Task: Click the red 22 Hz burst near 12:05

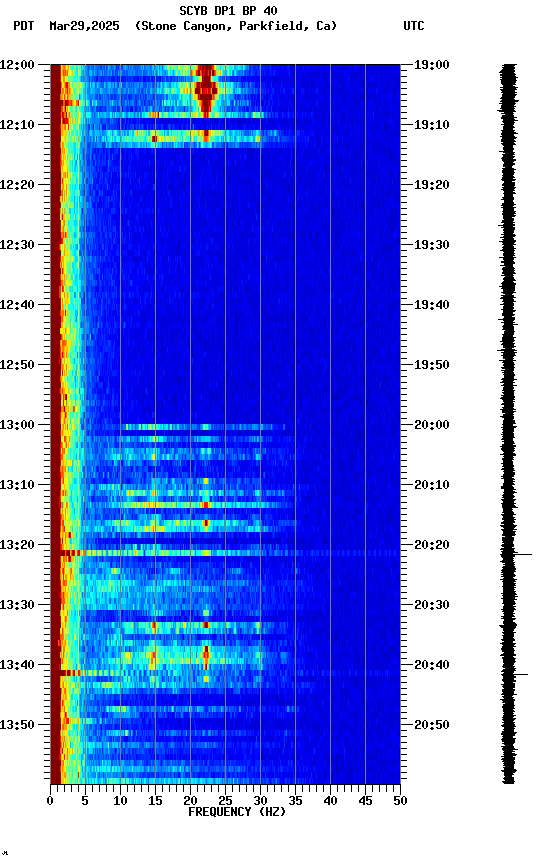Action: (206, 90)
